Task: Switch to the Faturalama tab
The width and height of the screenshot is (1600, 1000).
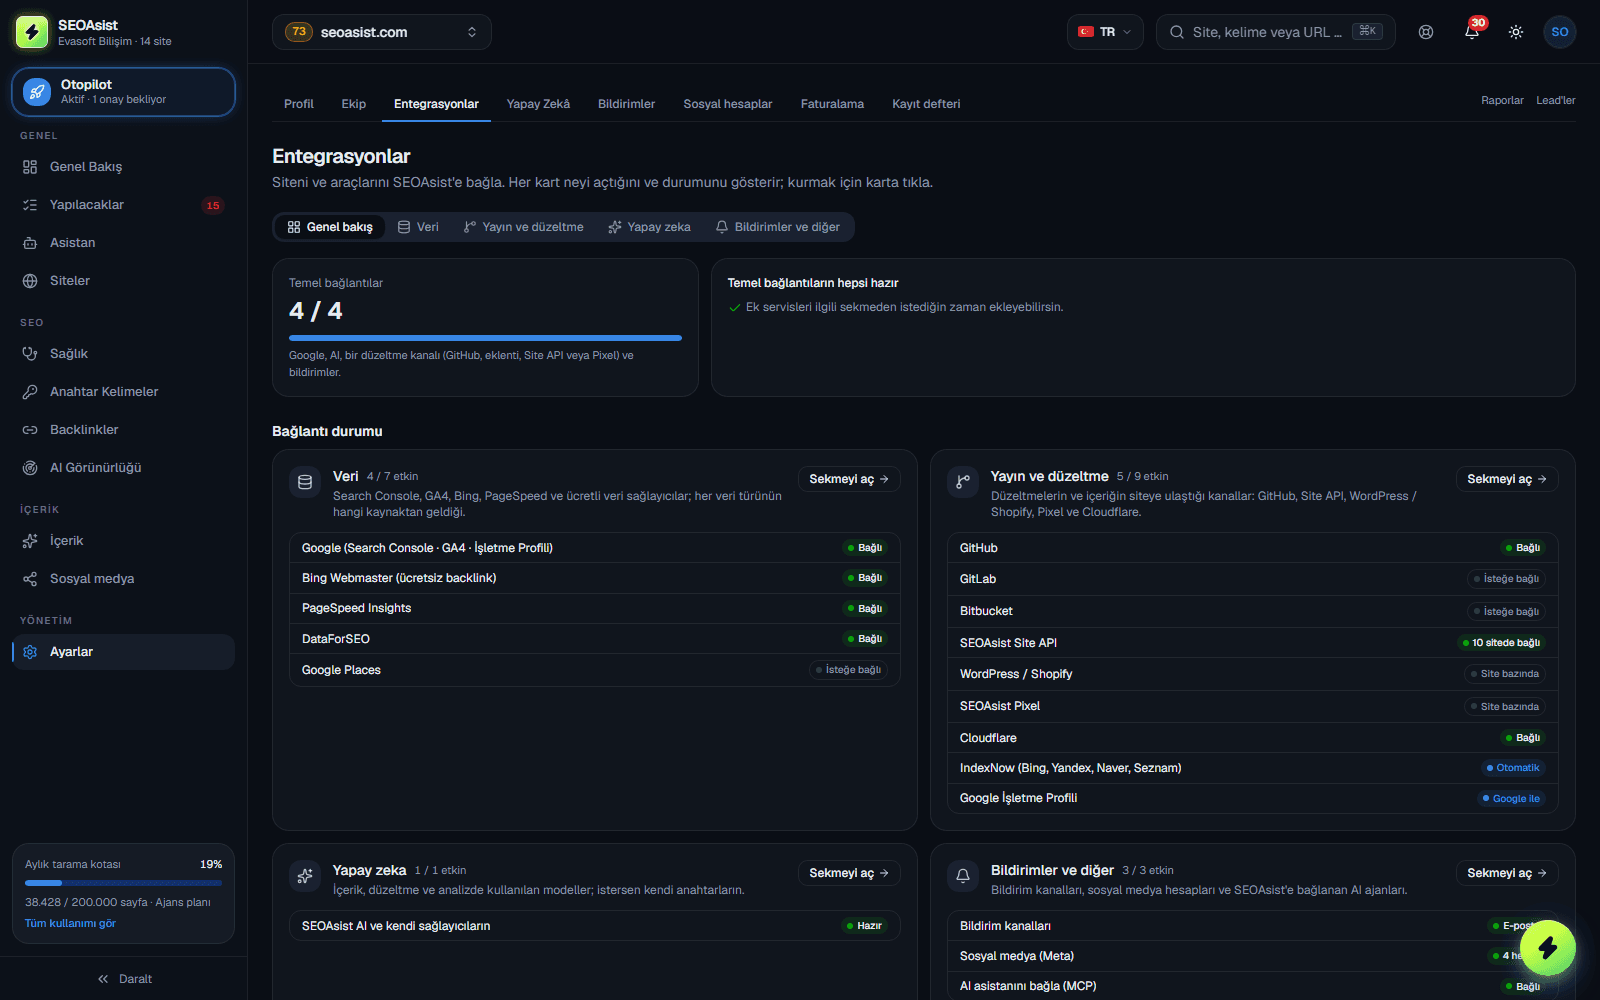Action: click(x=832, y=104)
